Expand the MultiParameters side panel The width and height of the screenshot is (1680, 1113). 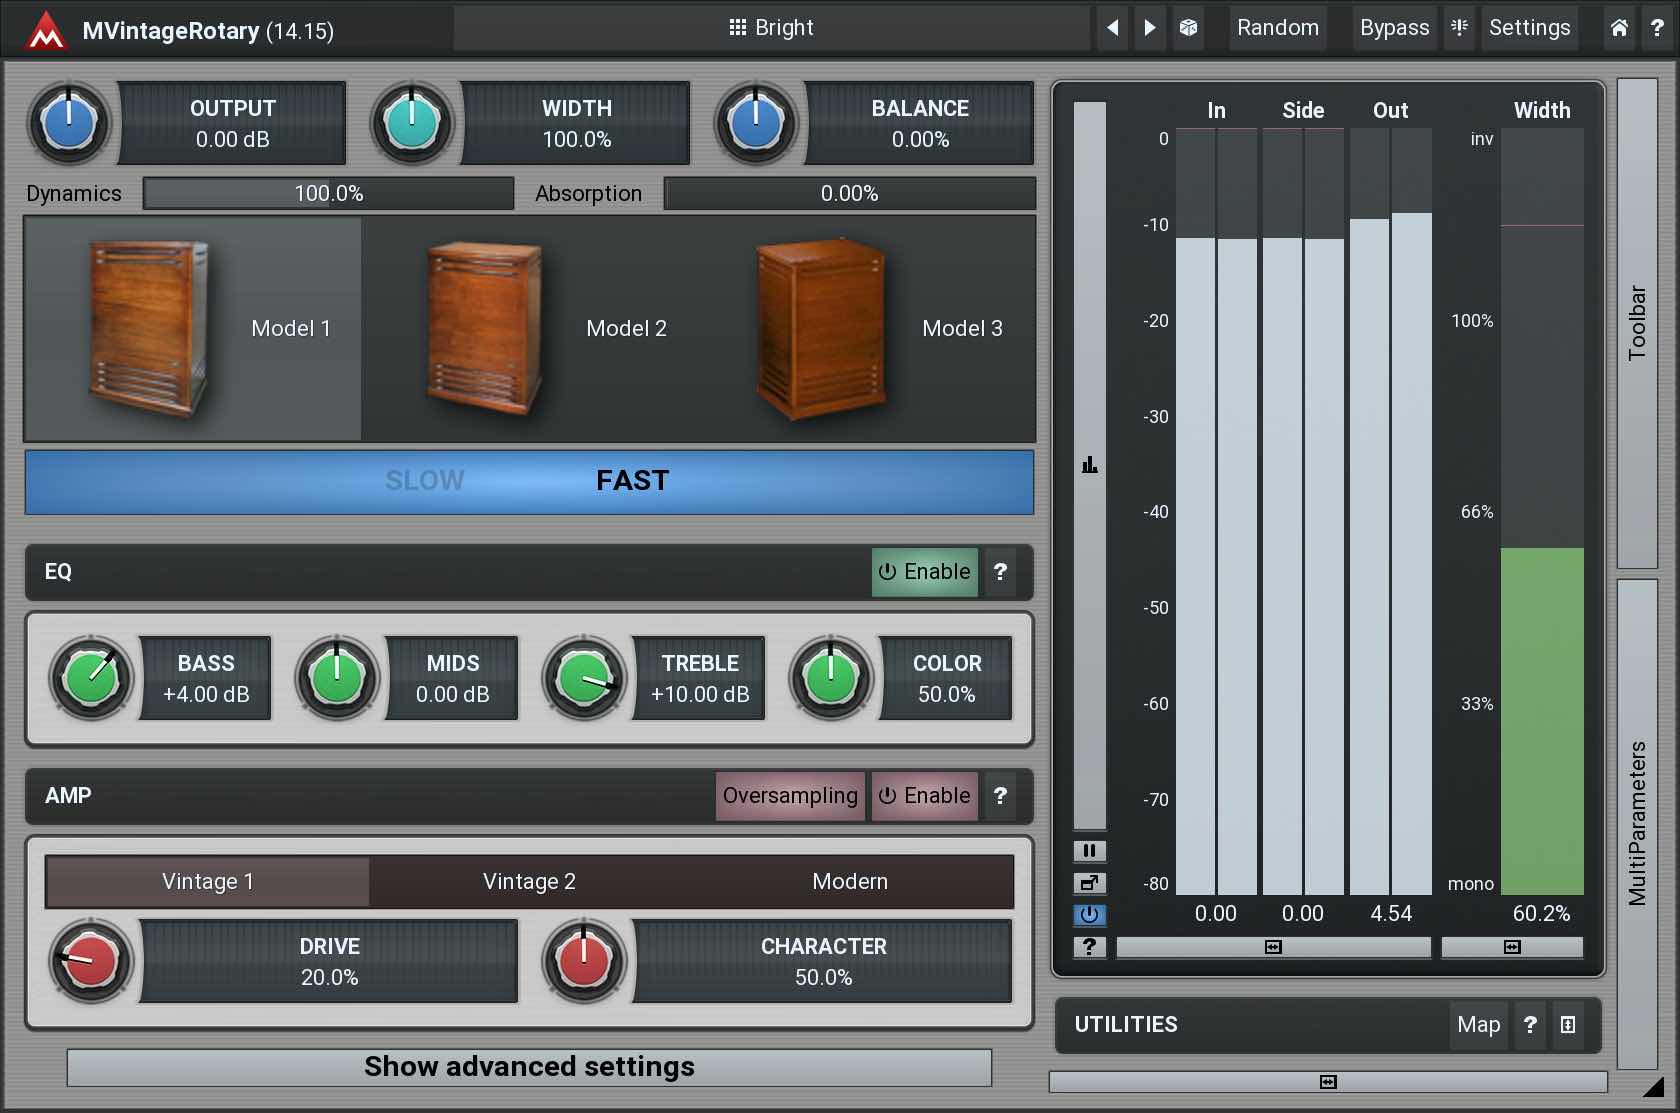[x=1637, y=823]
